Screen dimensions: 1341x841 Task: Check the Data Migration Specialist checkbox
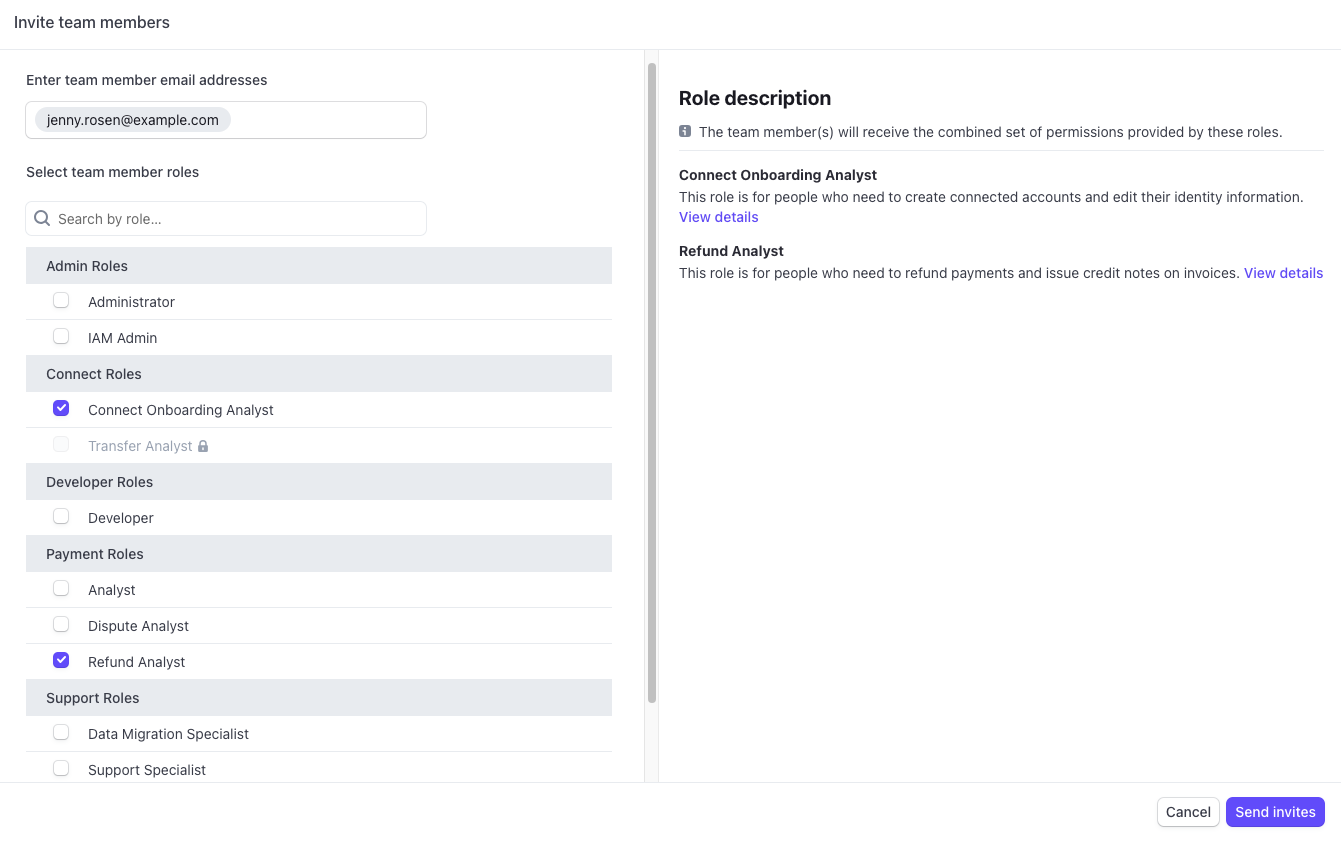click(61, 732)
